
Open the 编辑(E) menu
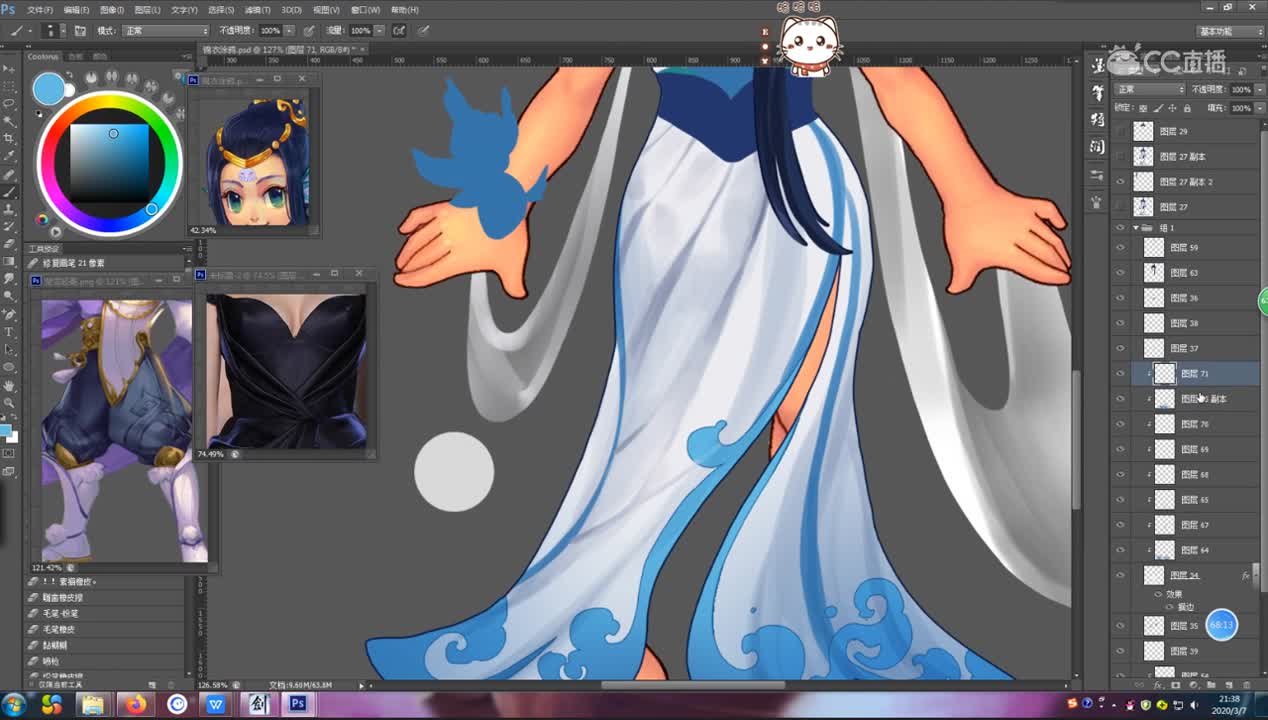[x=76, y=10]
